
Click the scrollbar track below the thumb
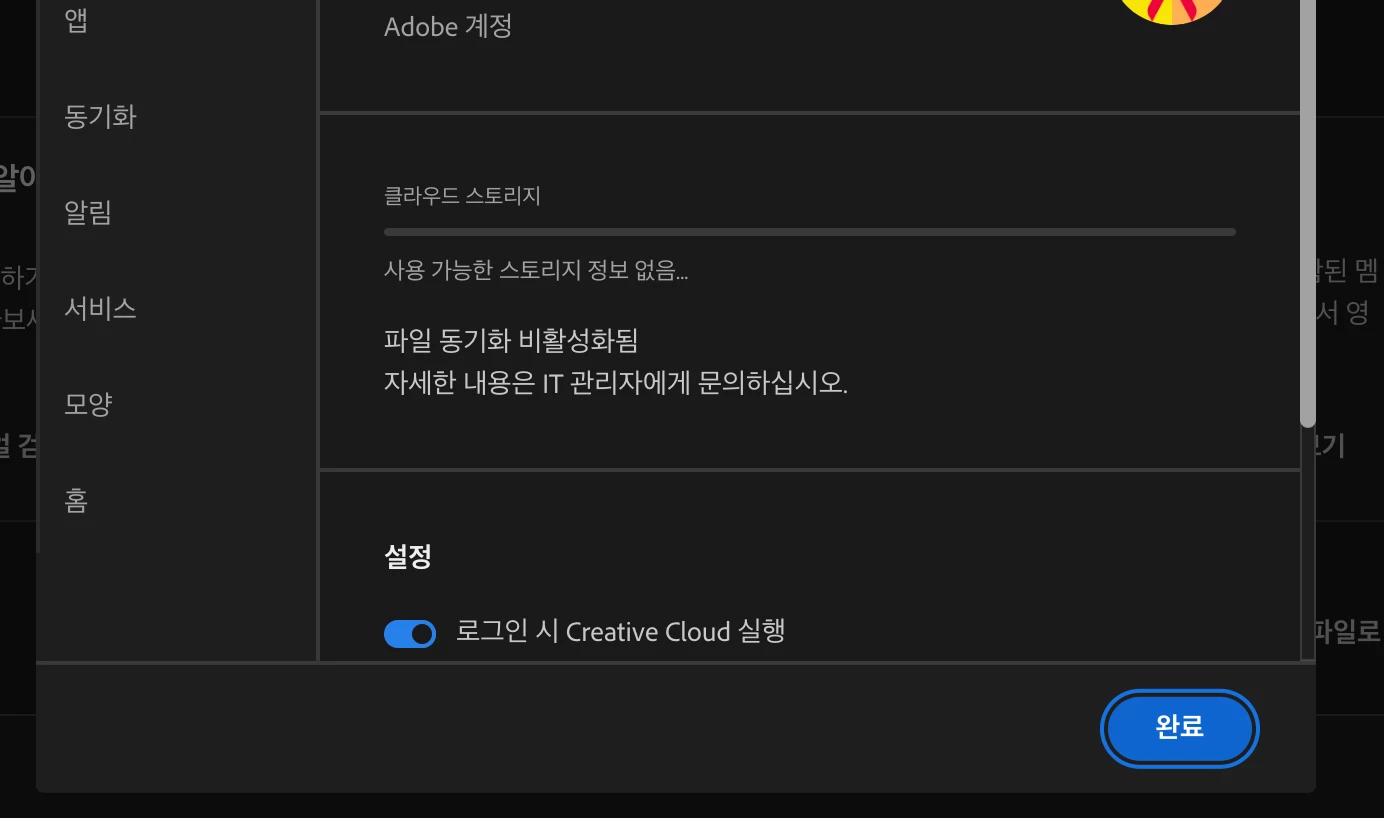[x=1307, y=545]
